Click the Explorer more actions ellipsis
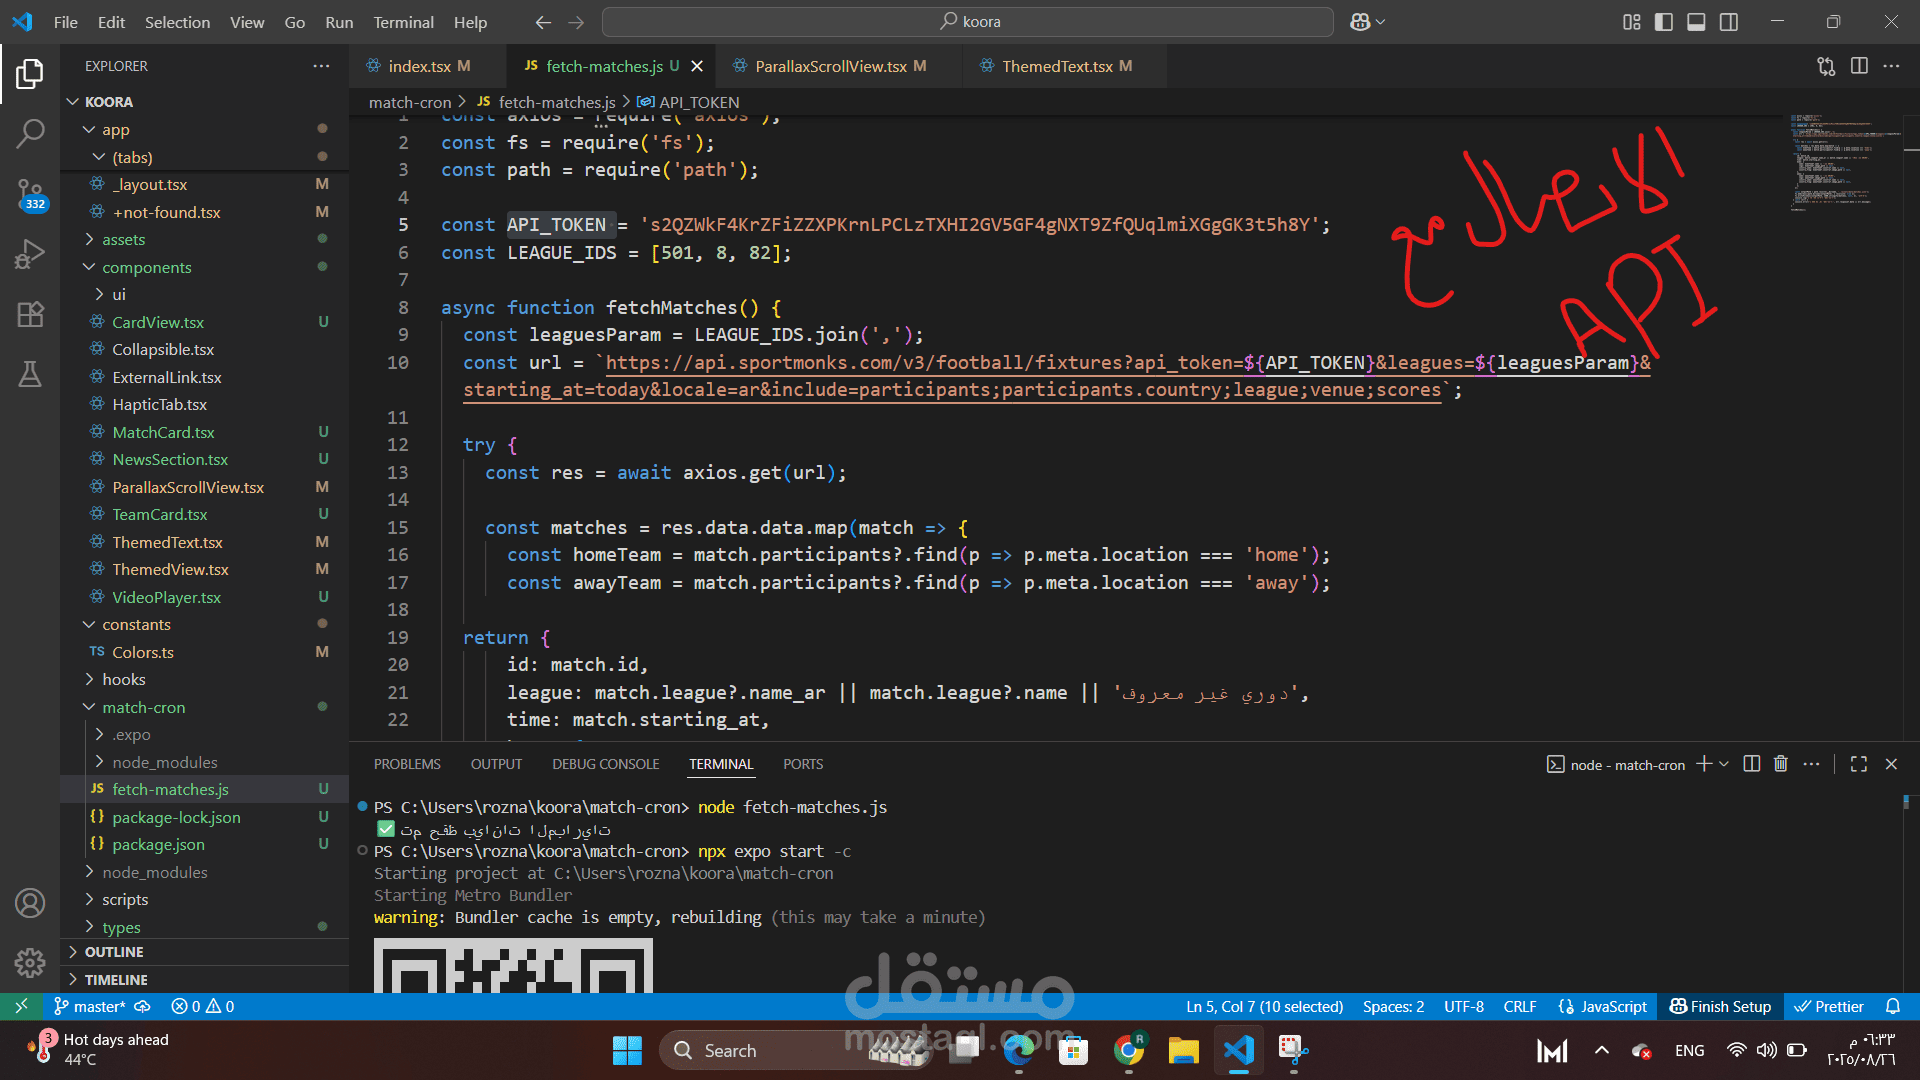Image resolution: width=1920 pixels, height=1080 pixels. click(x=321, y=66)
